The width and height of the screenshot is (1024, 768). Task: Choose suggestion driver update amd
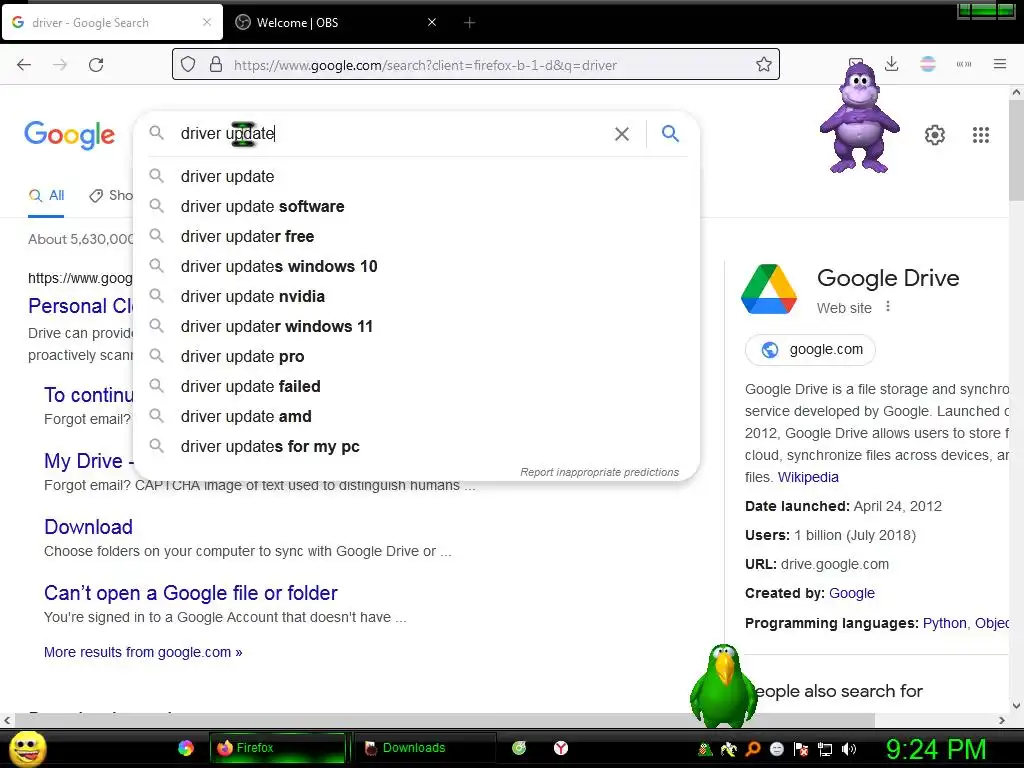(x=417, y=417)
